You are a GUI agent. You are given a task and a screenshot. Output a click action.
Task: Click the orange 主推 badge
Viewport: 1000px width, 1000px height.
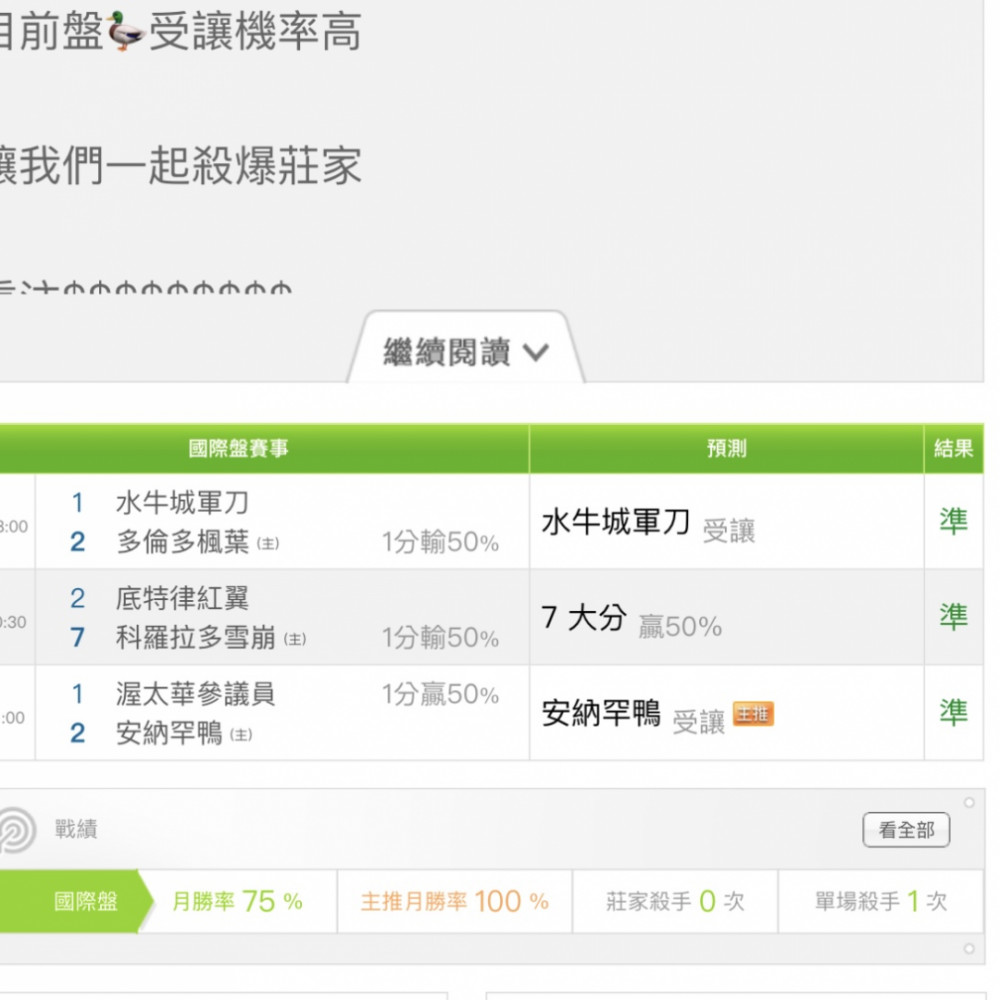coord(753,714)
